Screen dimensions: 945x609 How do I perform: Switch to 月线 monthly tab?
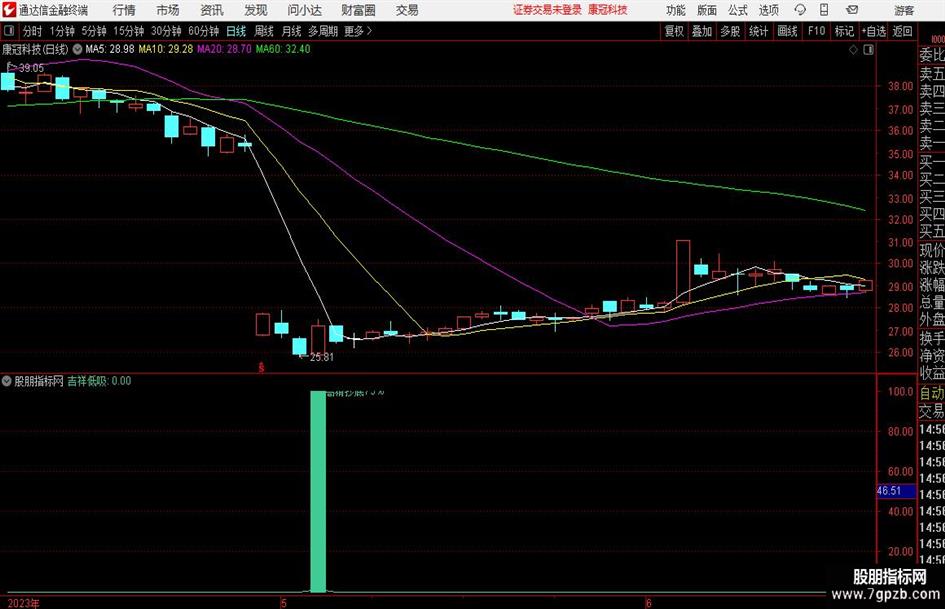tap(292, 31)
